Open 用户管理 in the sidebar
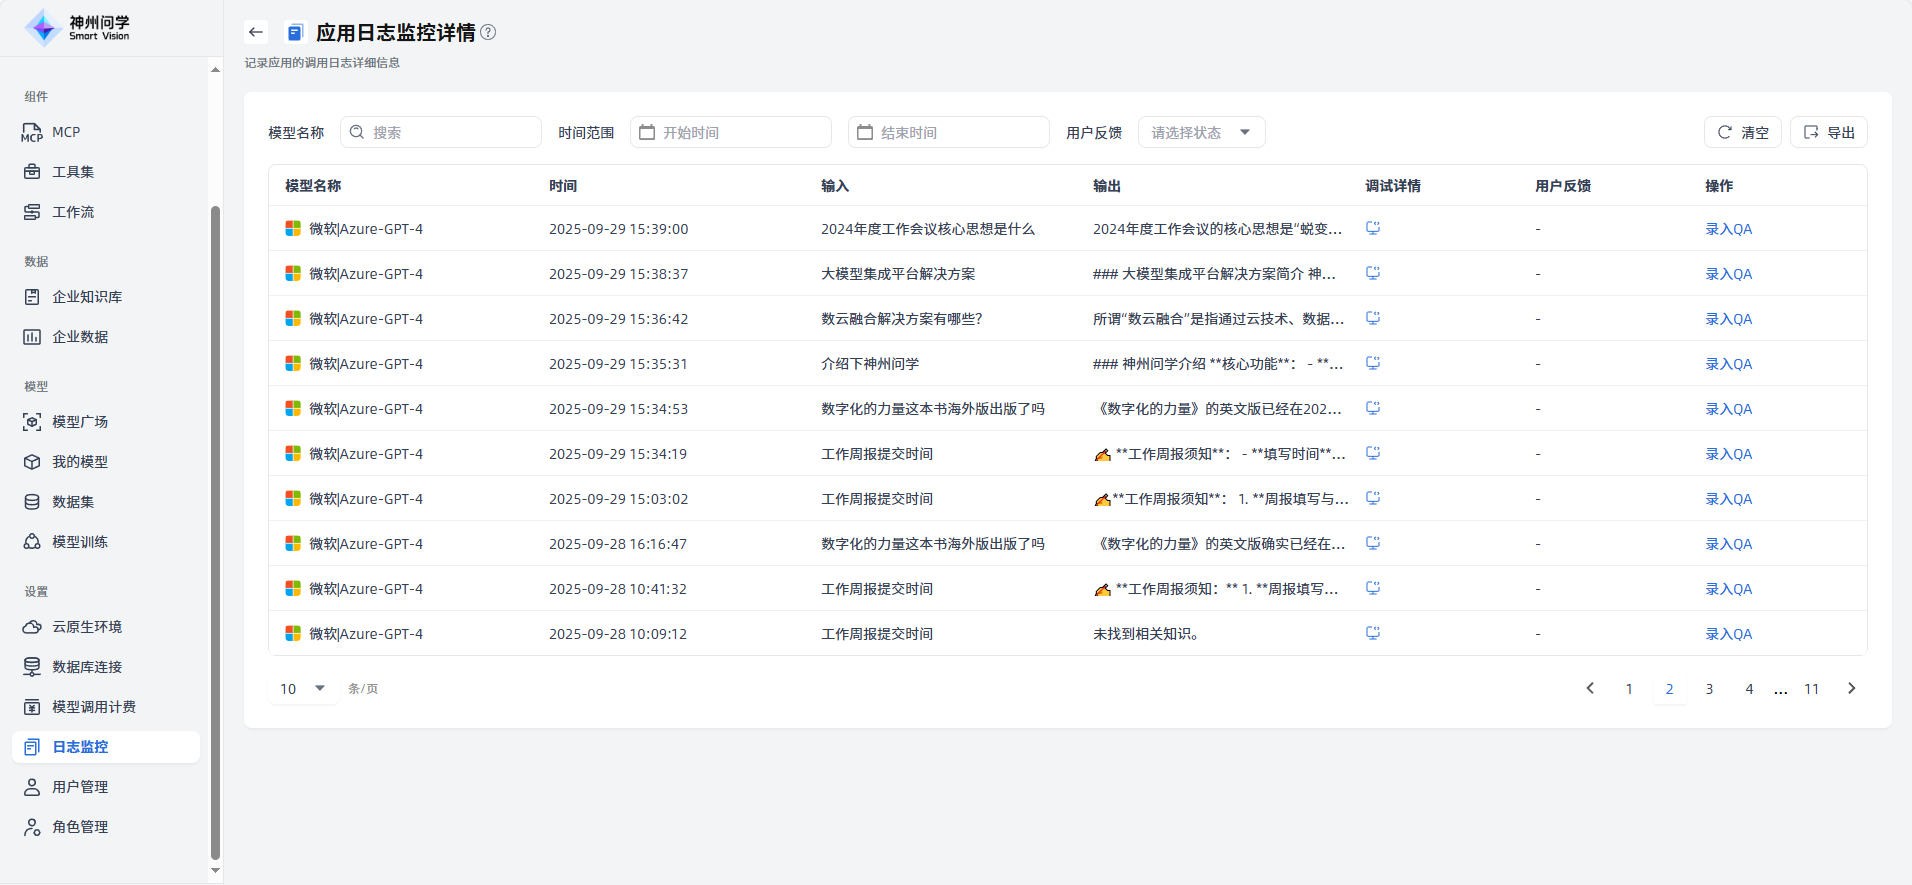 tap(80, 787)
